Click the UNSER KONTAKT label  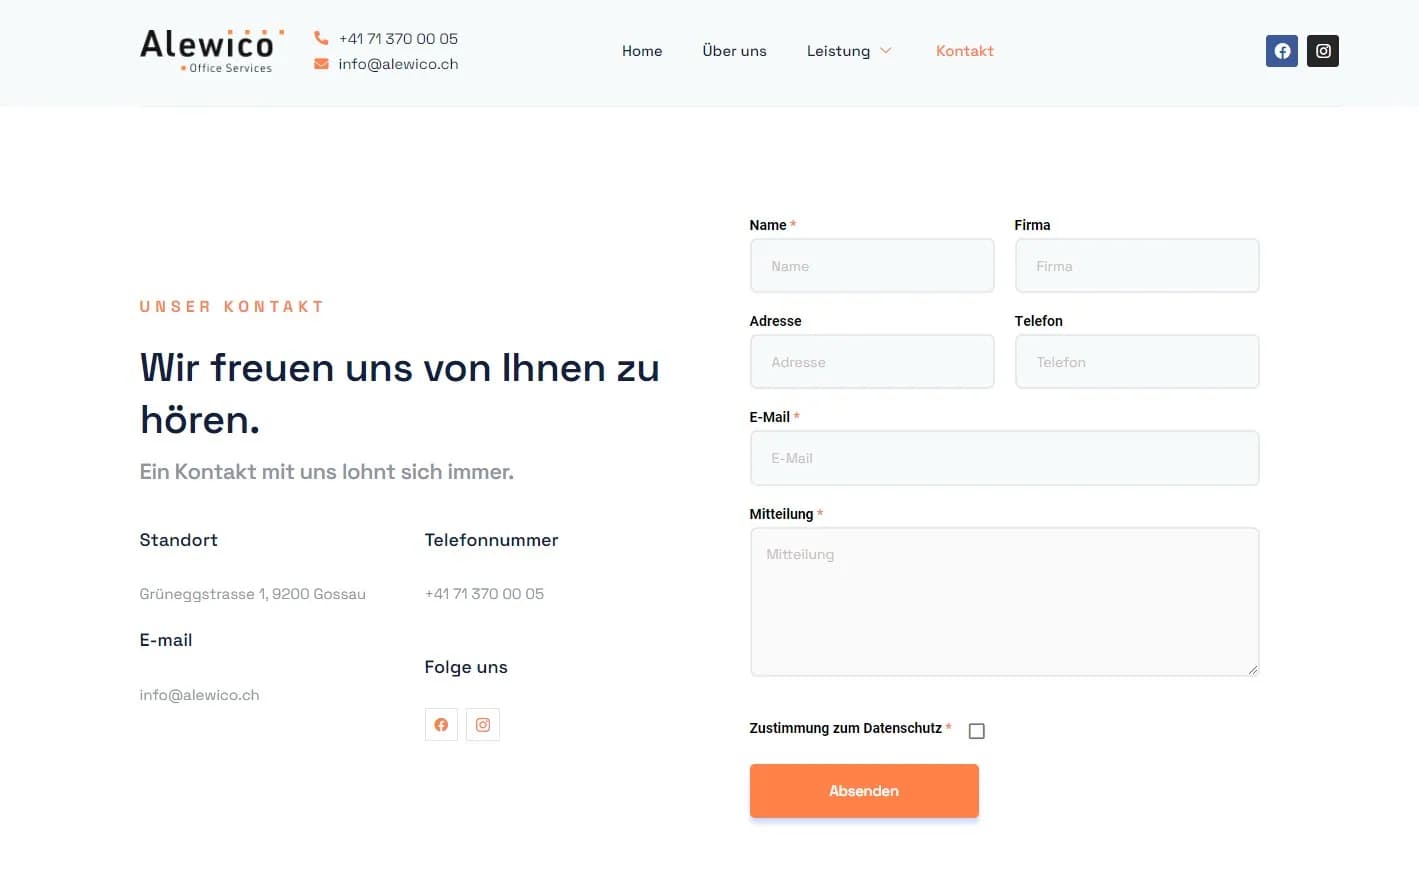point(232,307)
